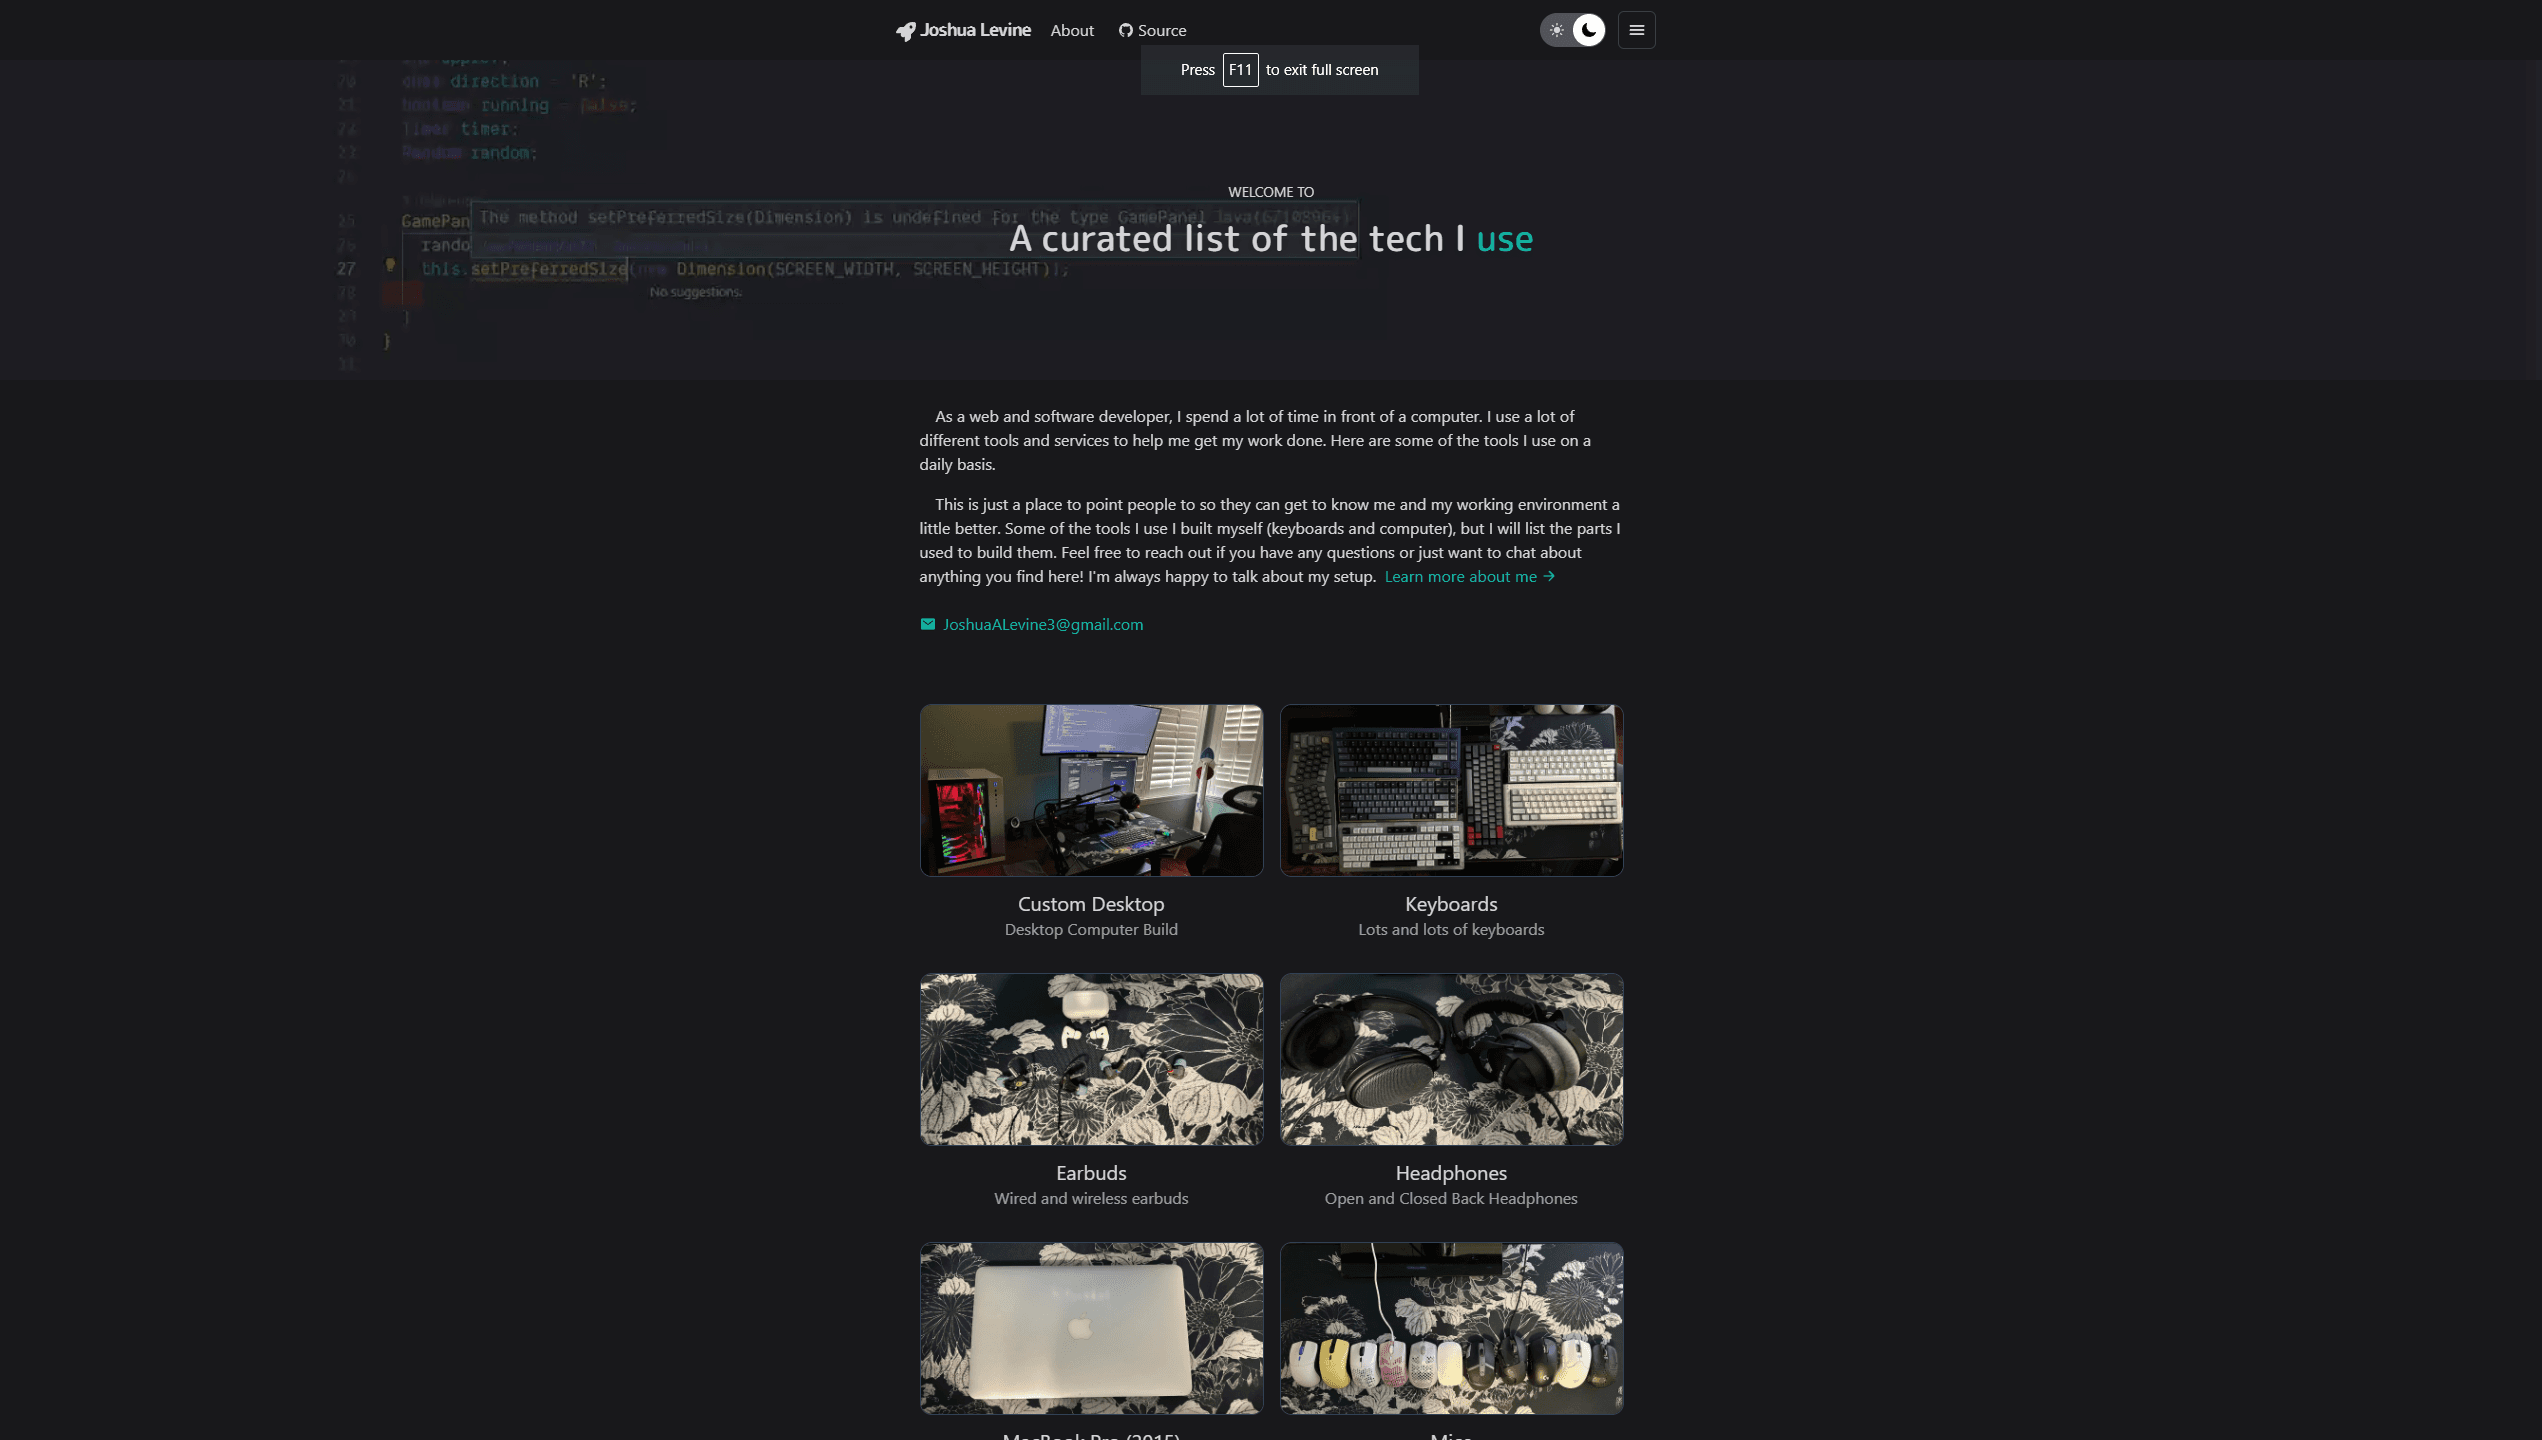Screen dimensions: 2542x1440
Task: Open the Headphones photo thumbnail
Action: [x=1452, y=1059]
